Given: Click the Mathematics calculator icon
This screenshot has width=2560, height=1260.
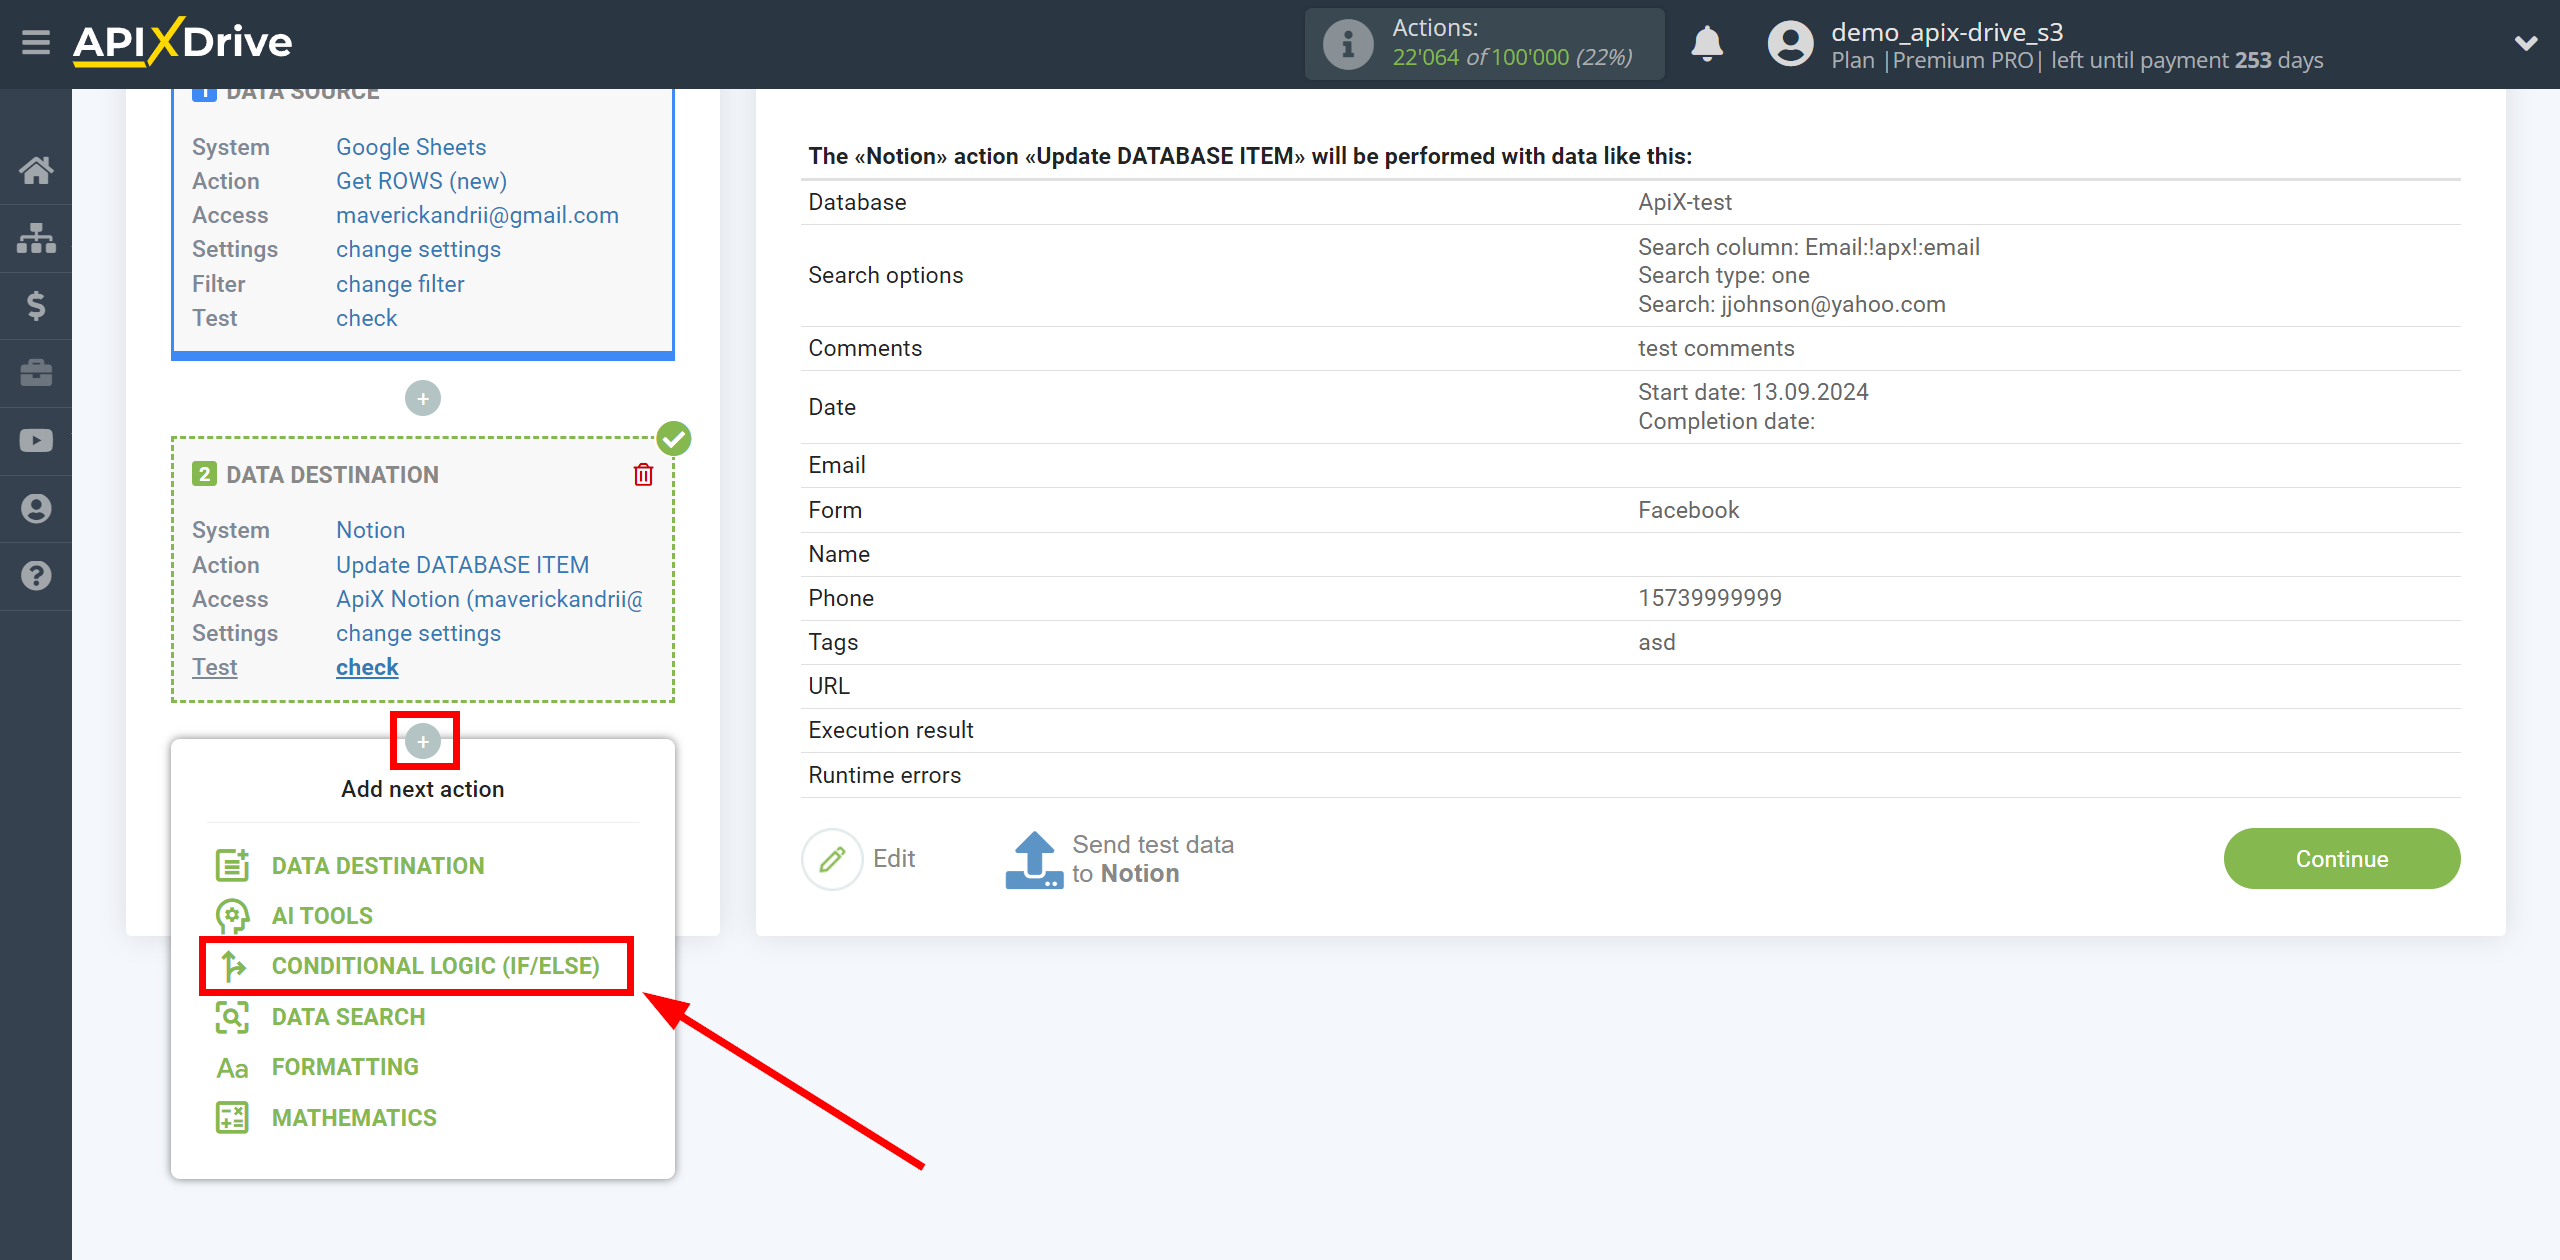Looking at the screenshot, I should [x=232, y=1118].
